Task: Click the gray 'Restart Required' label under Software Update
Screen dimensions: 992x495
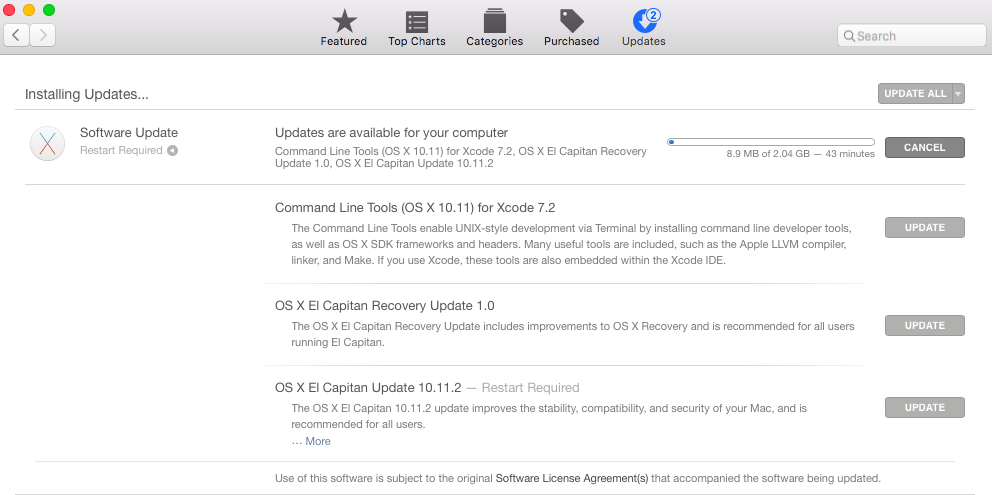Action: click(121, 151)
